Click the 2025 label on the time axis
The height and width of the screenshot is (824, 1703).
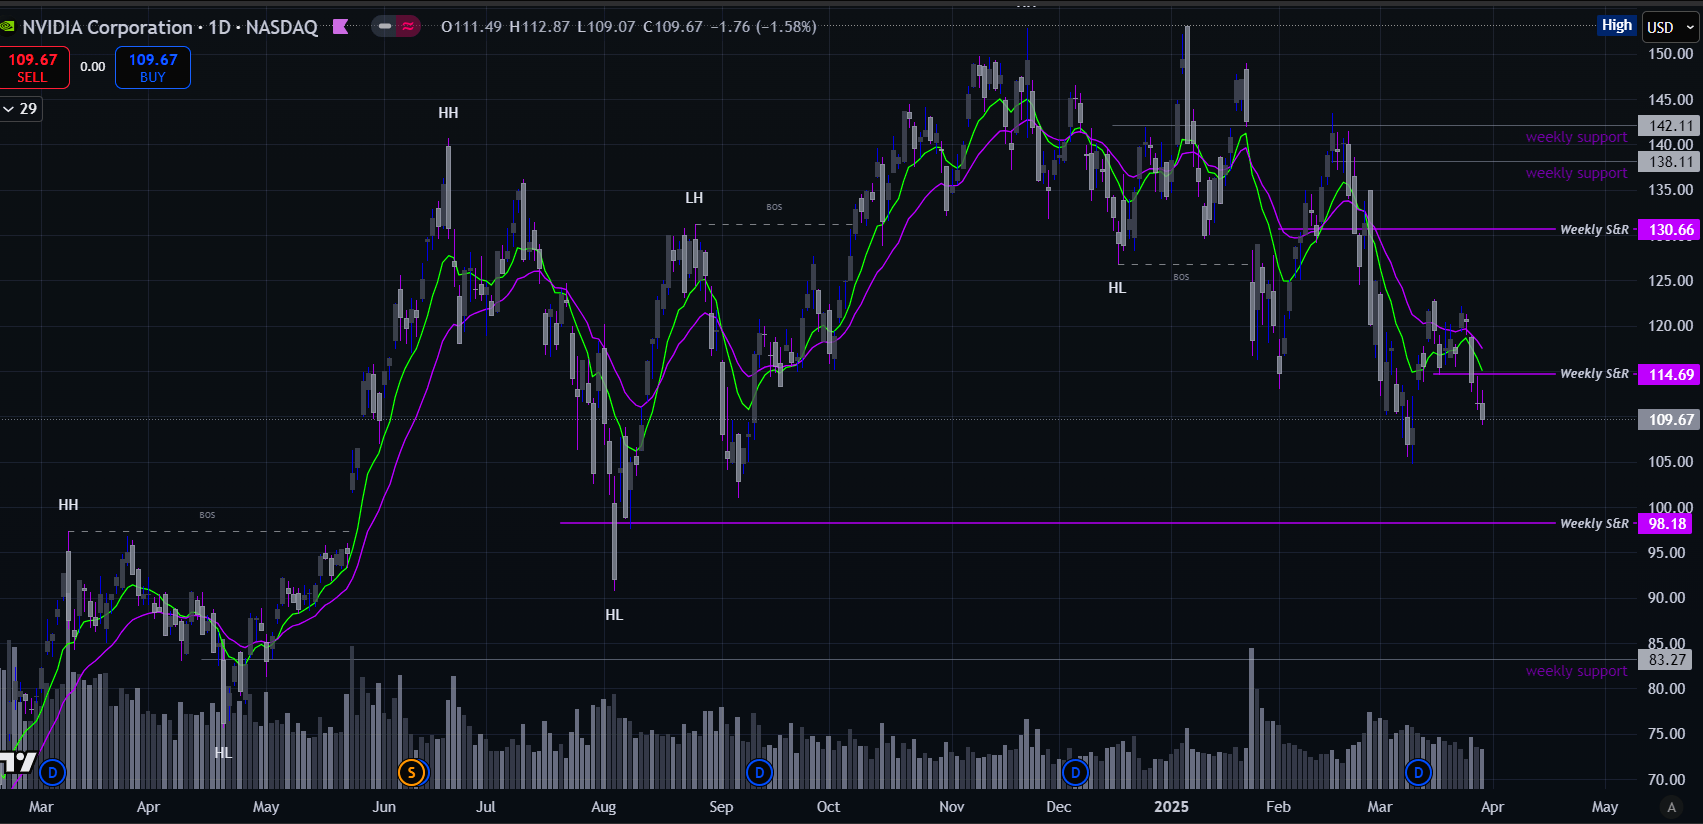1171,807
